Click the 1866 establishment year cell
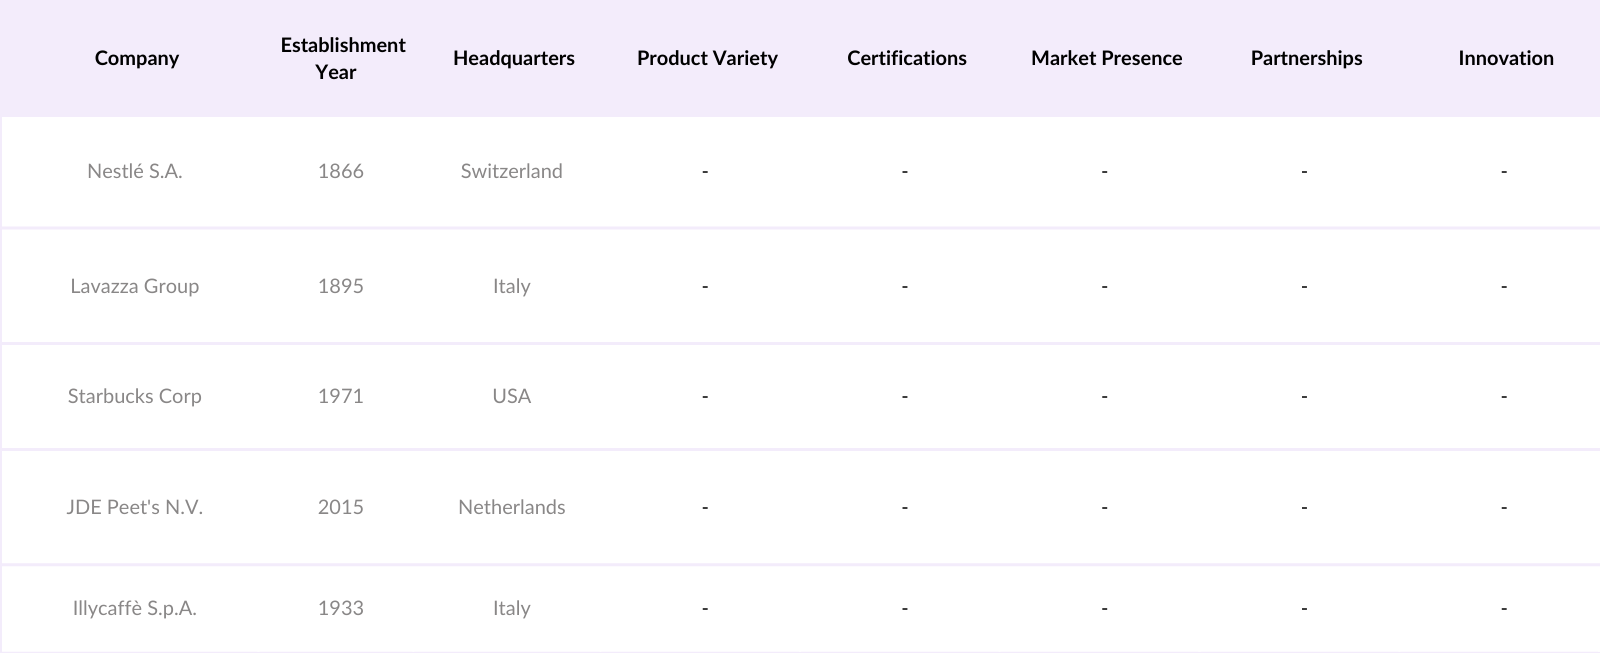 tap(340, 171)
